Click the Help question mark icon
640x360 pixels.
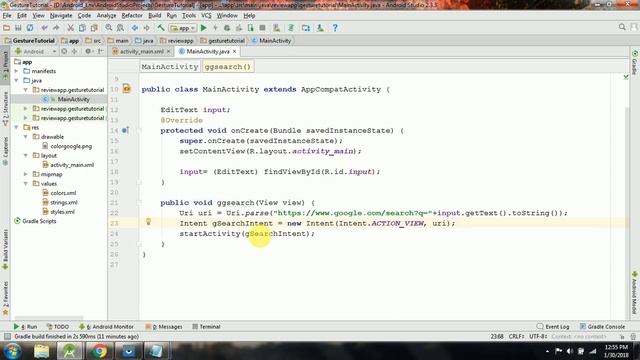click(335, 28)
